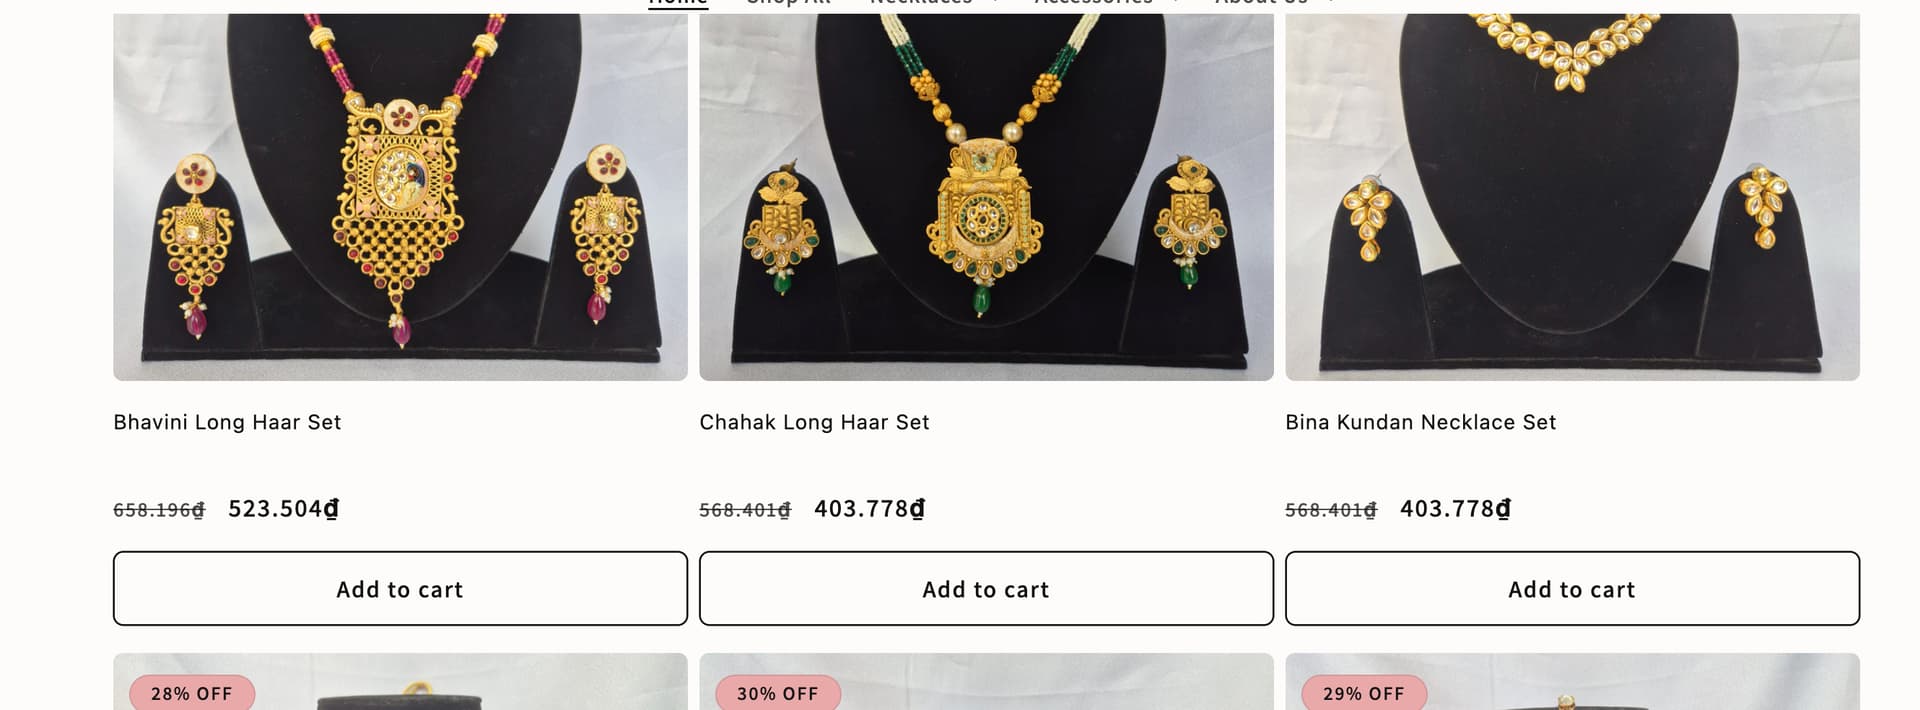
Task: Open the Accessories navigation menu
Action: pos(1106,3)
